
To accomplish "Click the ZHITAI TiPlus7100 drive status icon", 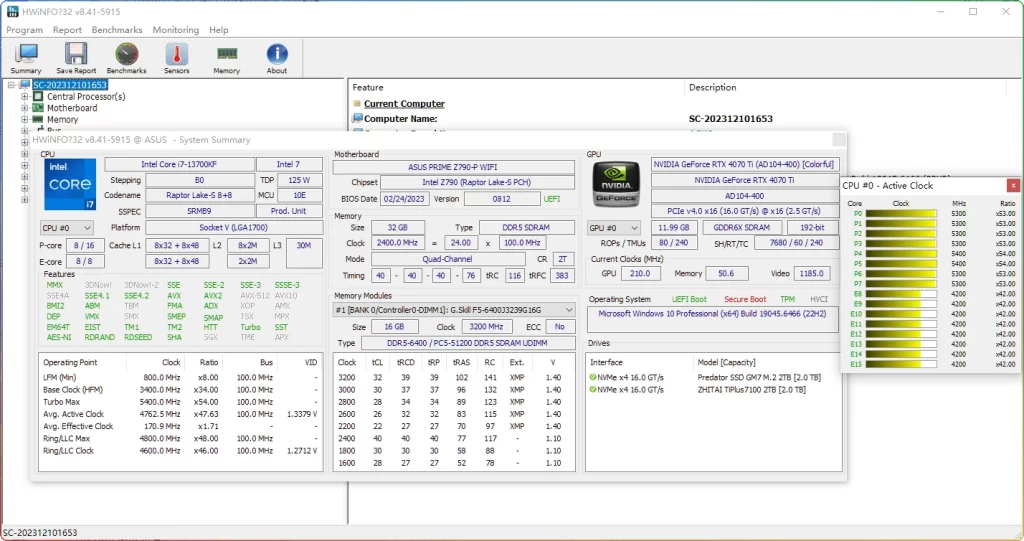I will [x=593, y=389].
